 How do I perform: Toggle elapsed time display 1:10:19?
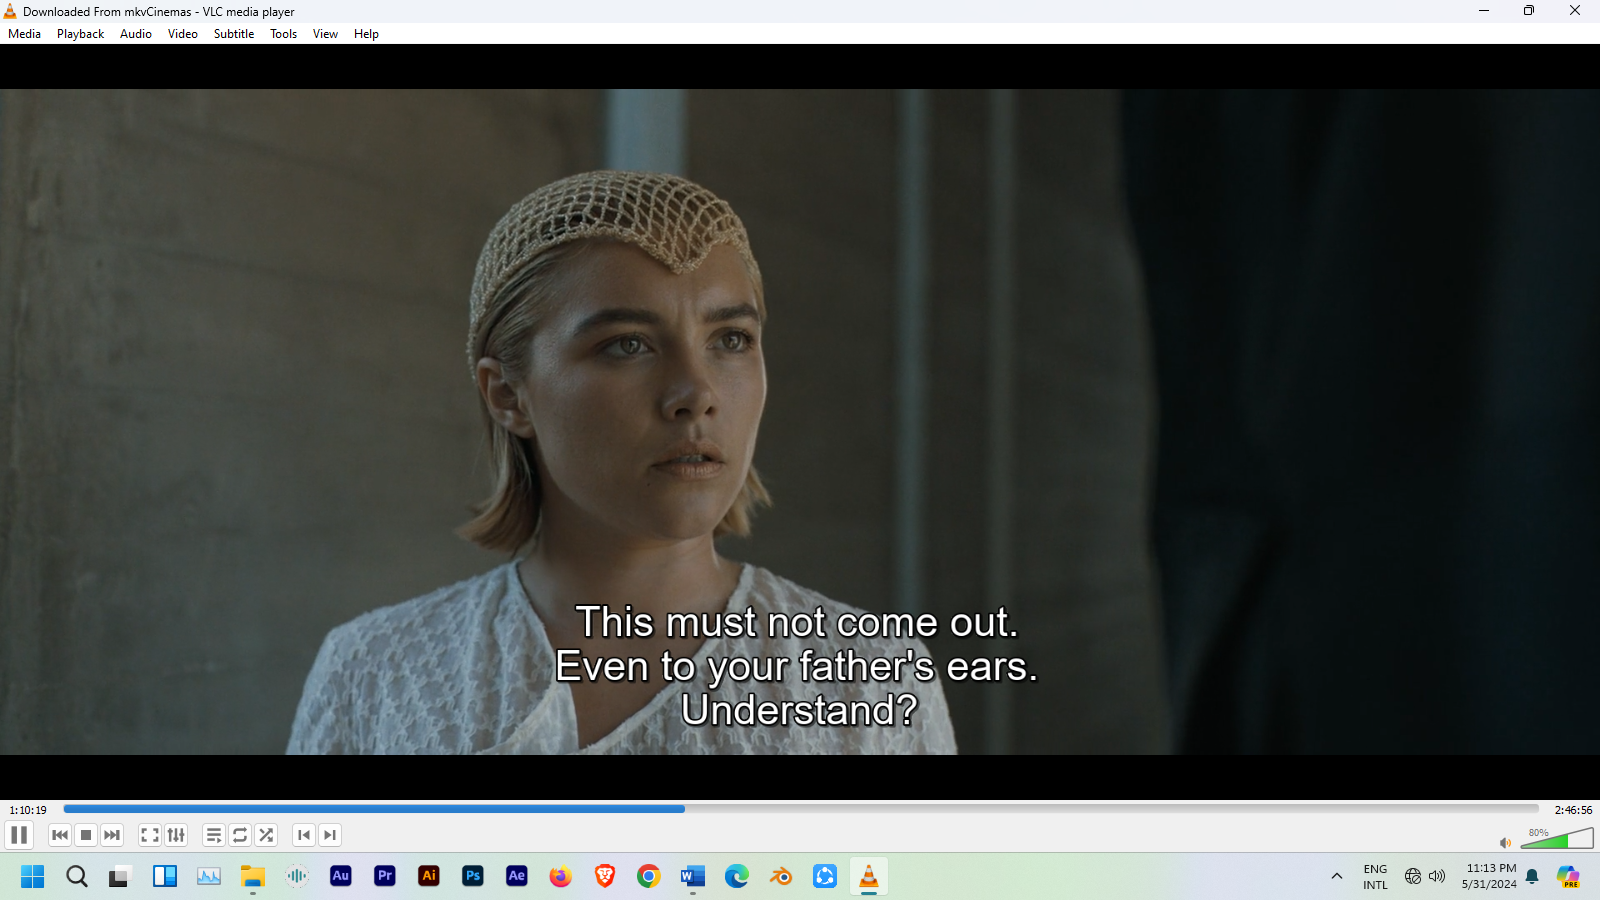pos(28,810)
